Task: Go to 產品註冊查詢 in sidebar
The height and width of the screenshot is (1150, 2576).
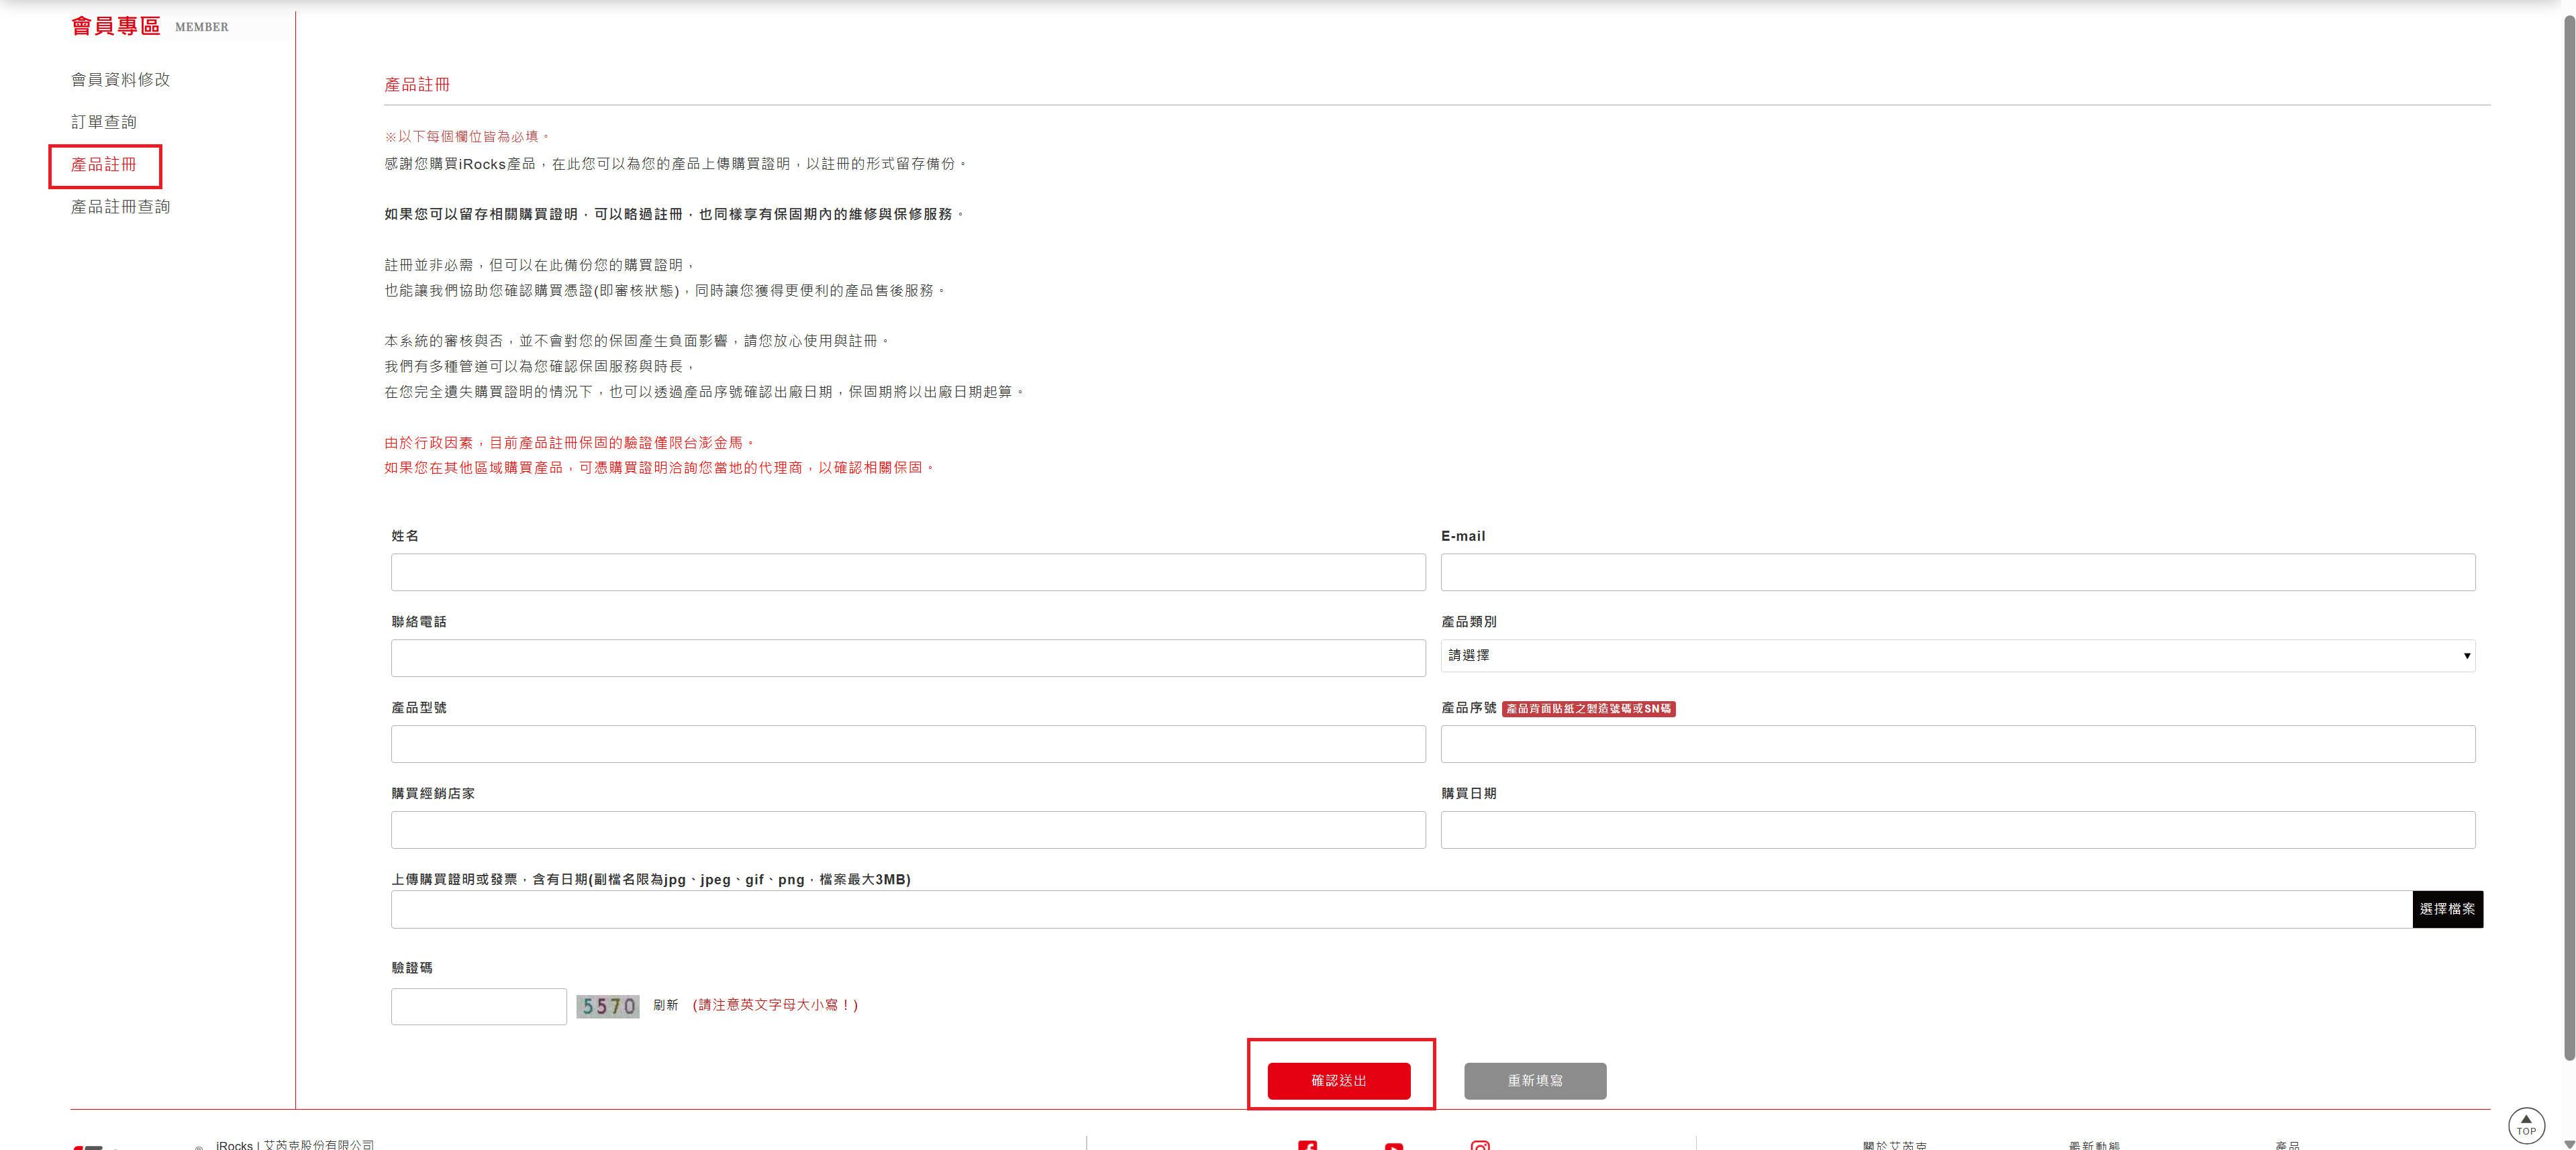Action: 120,207
